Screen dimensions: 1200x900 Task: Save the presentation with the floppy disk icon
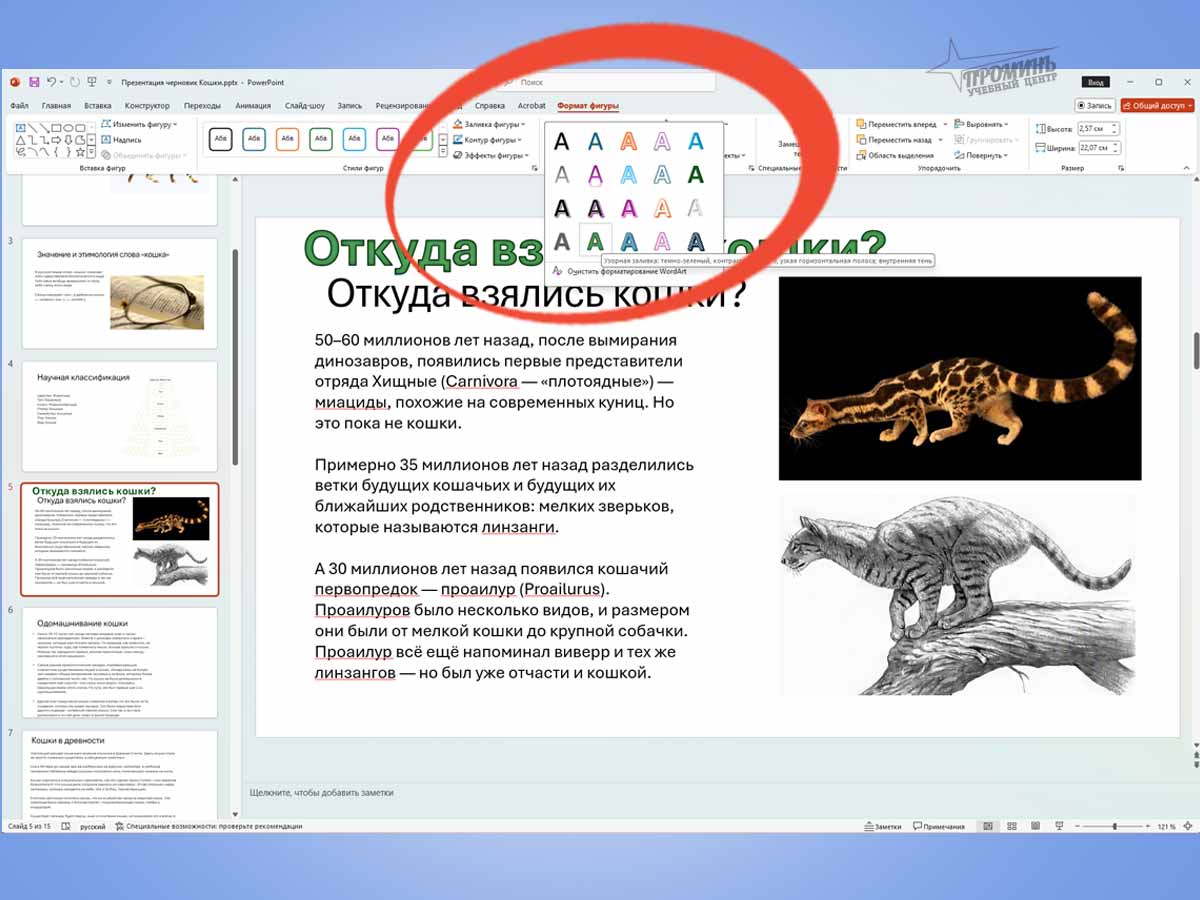click(x=34, y=82)
